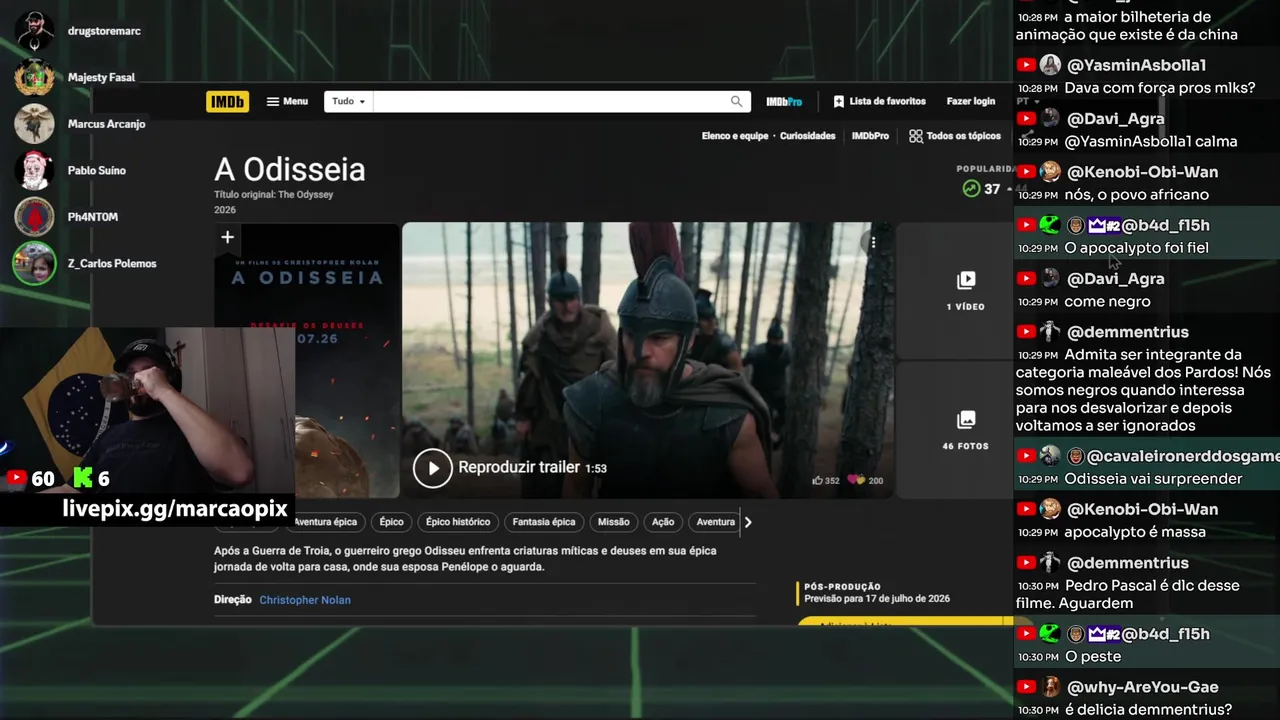1280x720 pixels.
Task: Click livepix.gg/marcaopix text
Action: click(x=175, y=508)
